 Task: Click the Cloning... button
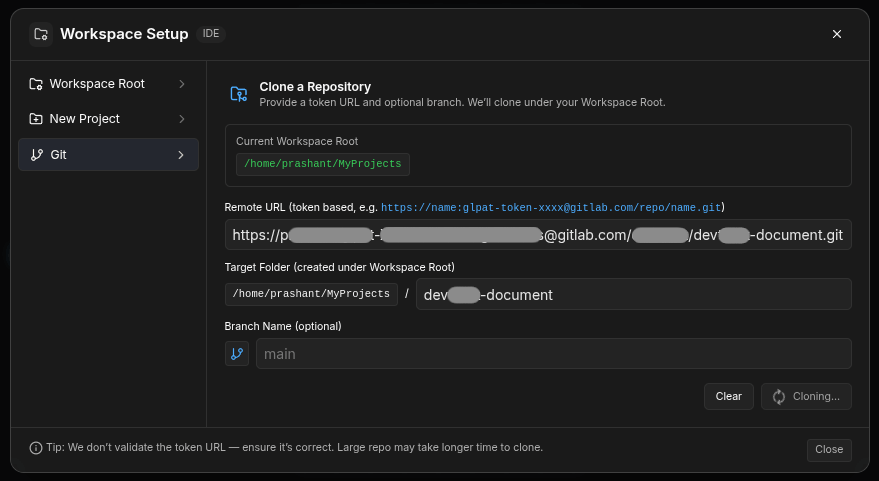pos(806,396)
